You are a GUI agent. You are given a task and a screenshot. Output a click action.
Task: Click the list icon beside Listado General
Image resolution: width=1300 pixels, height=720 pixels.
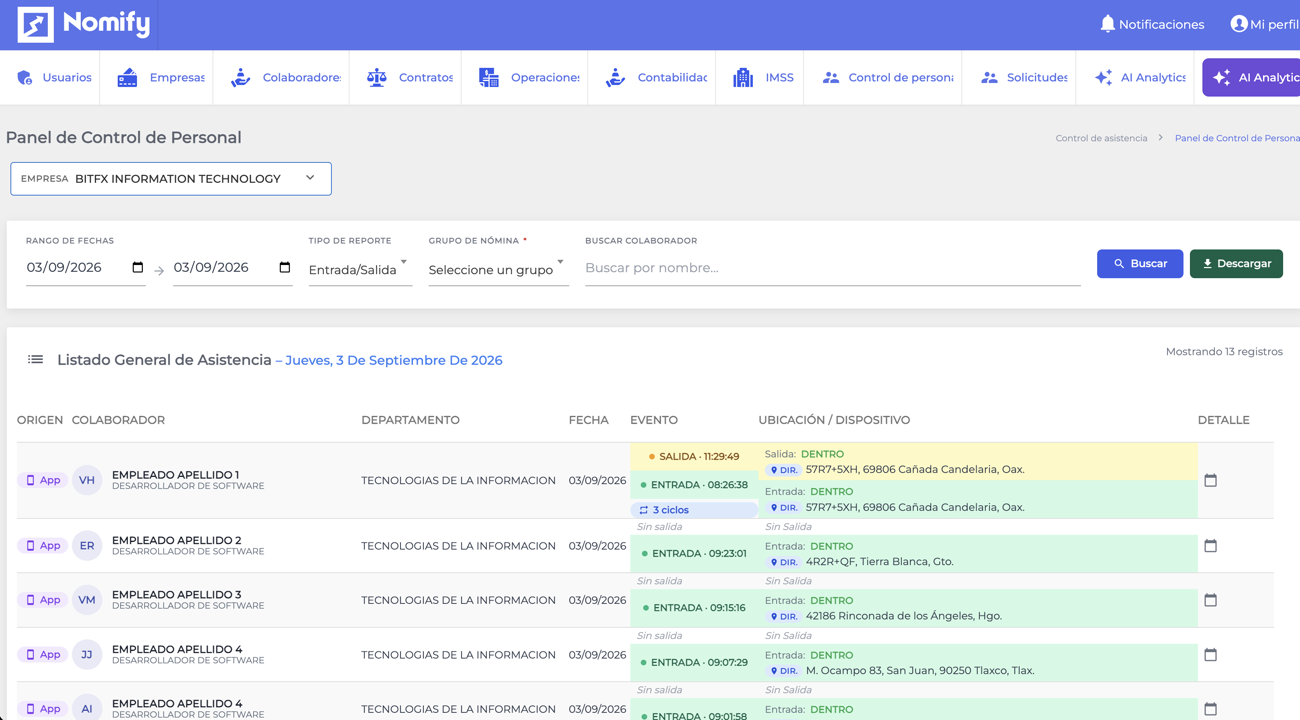coord(35,360)
